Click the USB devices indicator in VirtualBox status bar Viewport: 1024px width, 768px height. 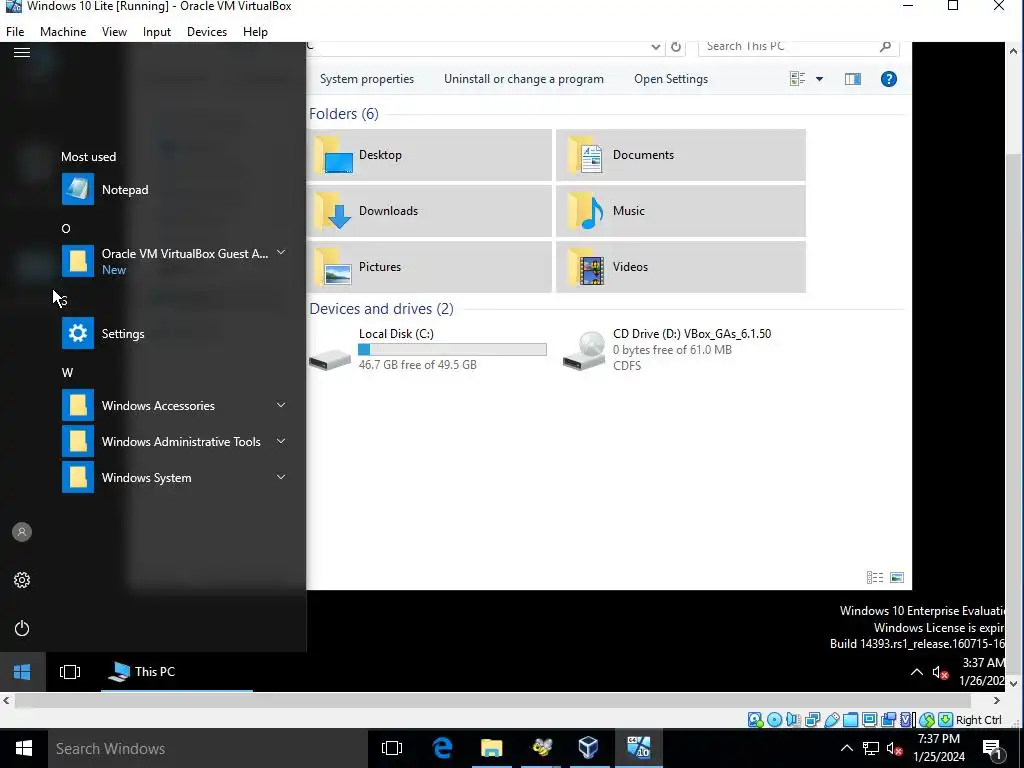(831, 720)
